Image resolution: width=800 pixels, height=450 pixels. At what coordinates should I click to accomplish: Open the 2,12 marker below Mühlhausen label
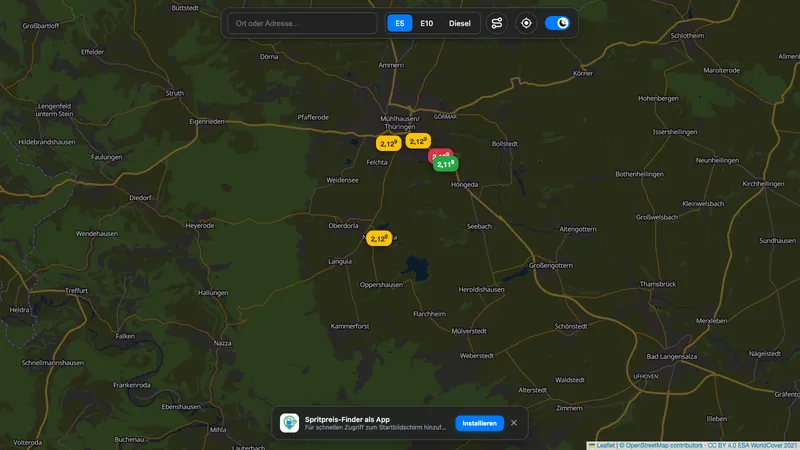(x=418, y=141)
